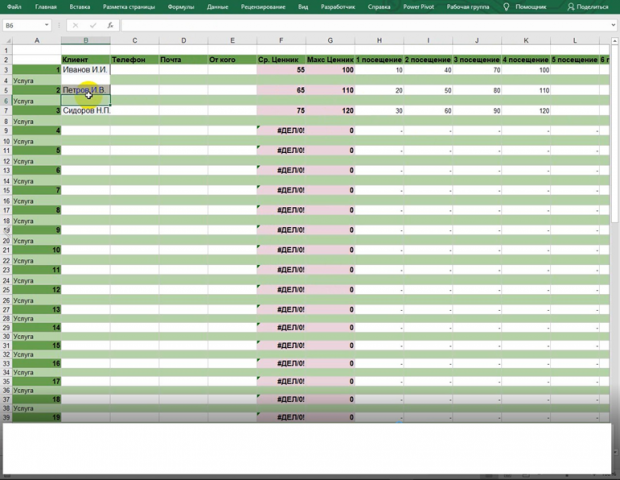Click the insert function fx icon

(110, 25)
